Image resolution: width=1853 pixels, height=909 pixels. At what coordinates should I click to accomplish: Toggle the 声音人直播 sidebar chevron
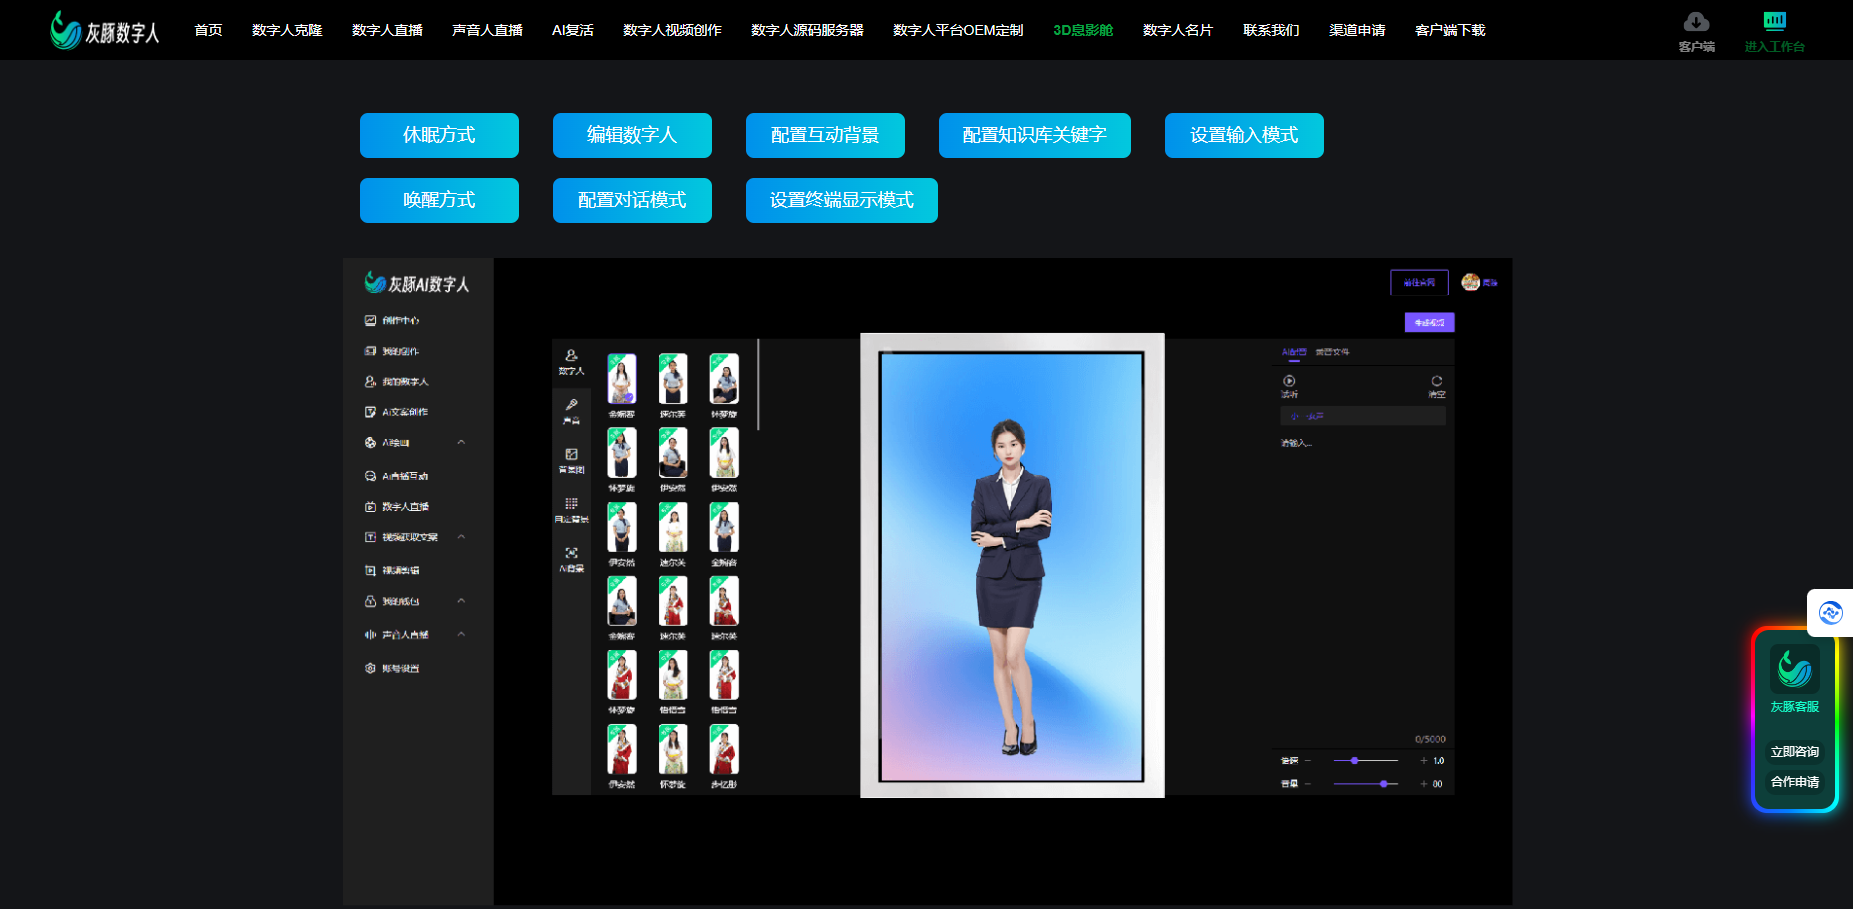tap(461, 634)
